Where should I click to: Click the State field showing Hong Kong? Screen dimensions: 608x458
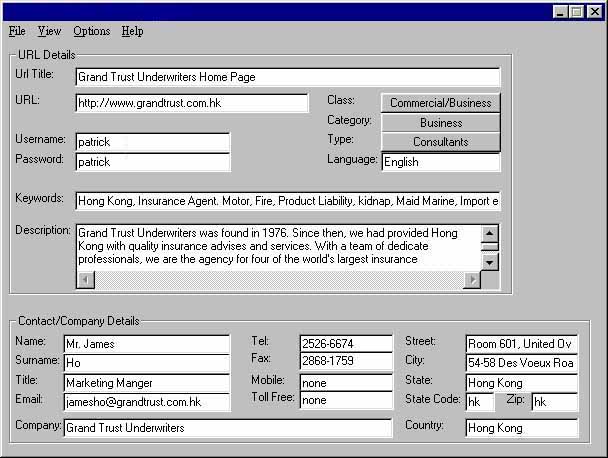click(x=522, y=383)
